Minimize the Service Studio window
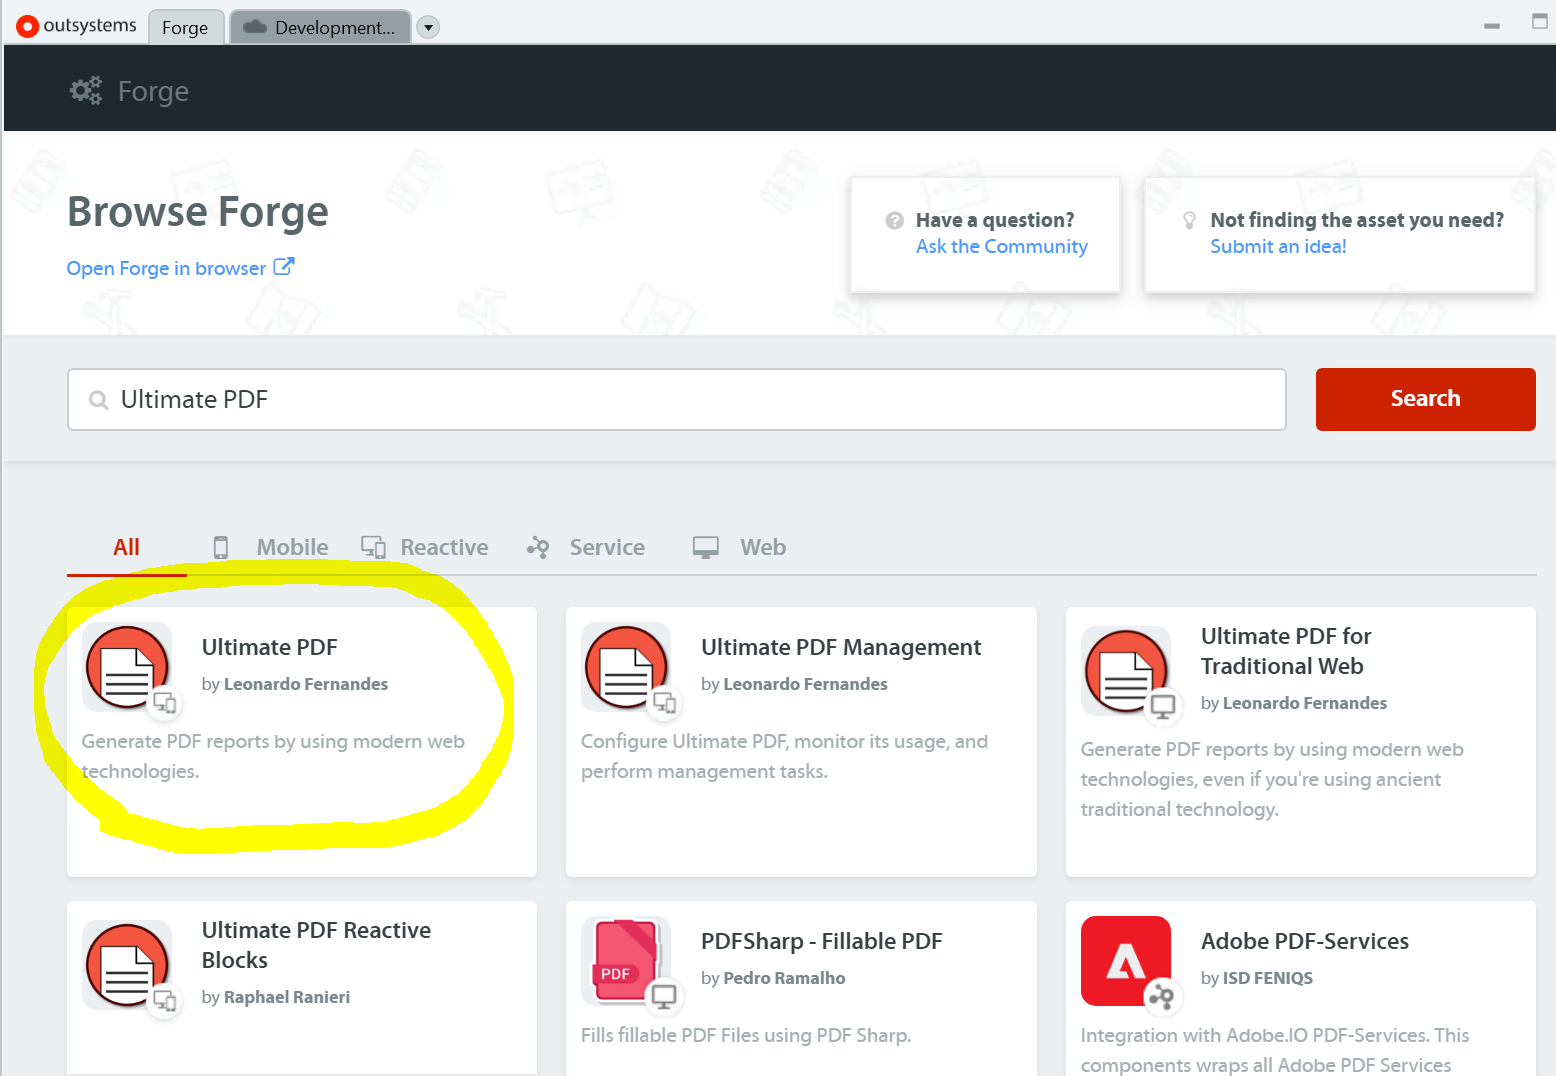 pos(1492,26)
